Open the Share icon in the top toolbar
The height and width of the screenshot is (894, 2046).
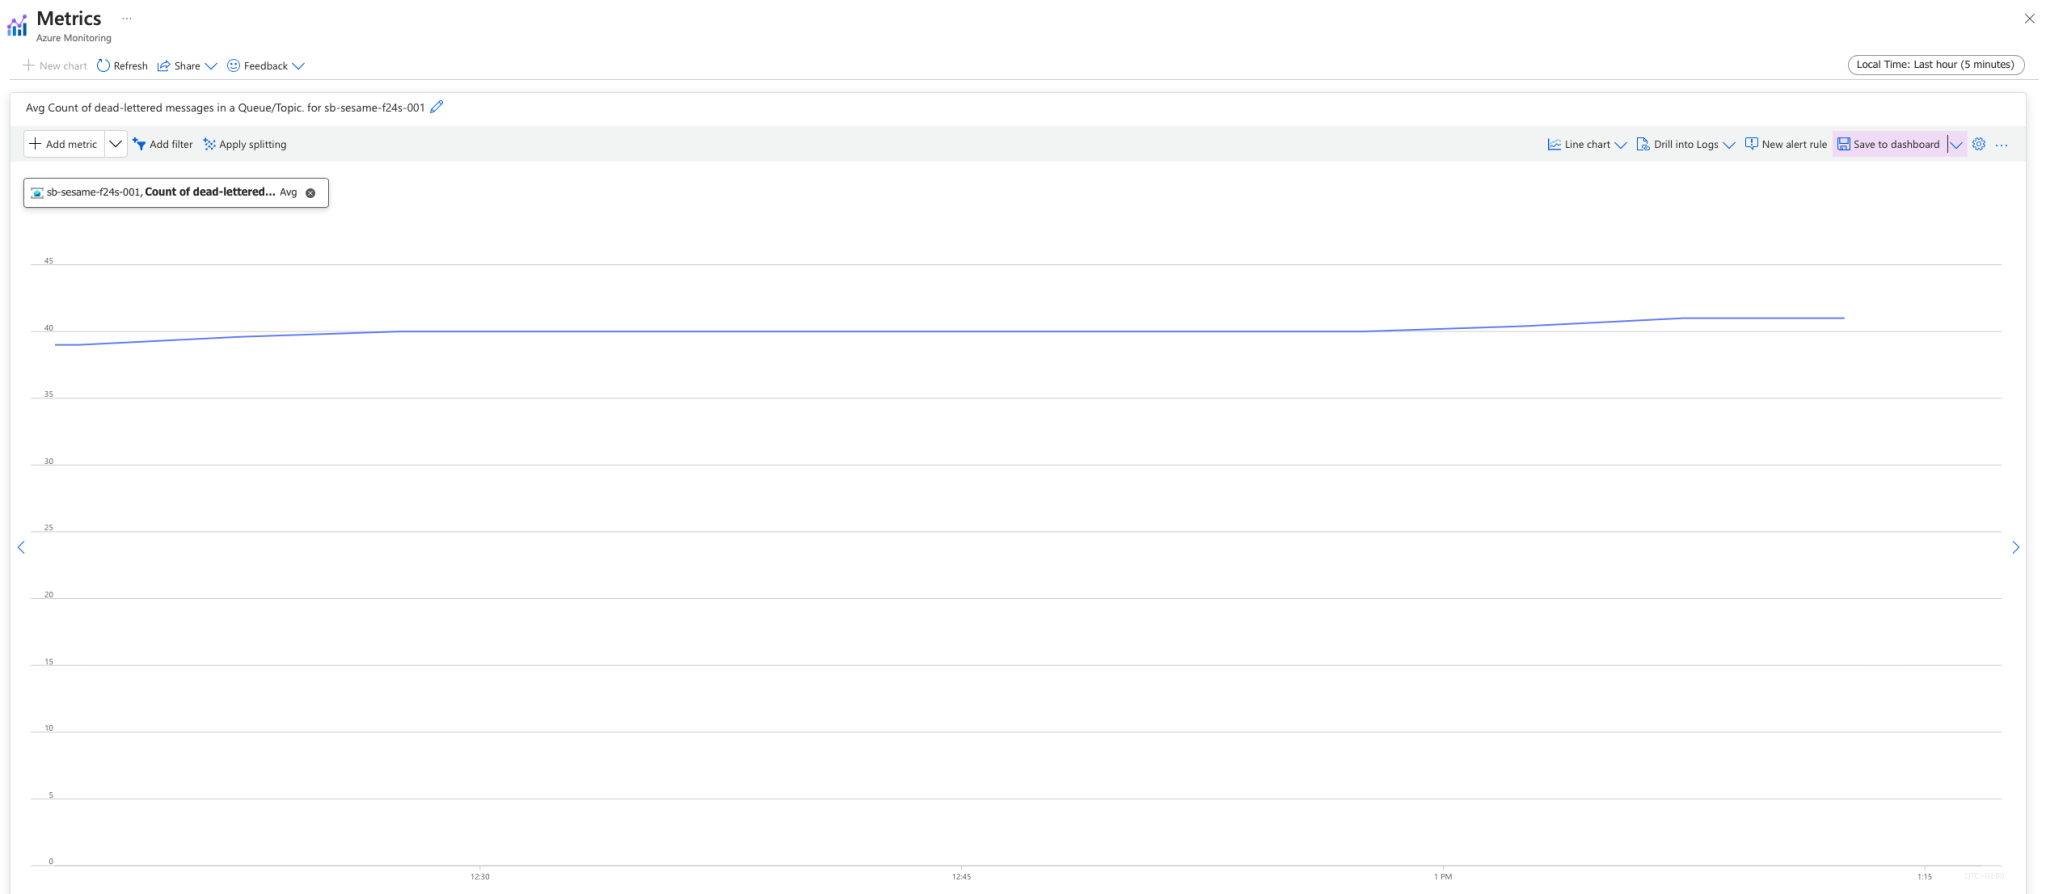click(162, 65)
